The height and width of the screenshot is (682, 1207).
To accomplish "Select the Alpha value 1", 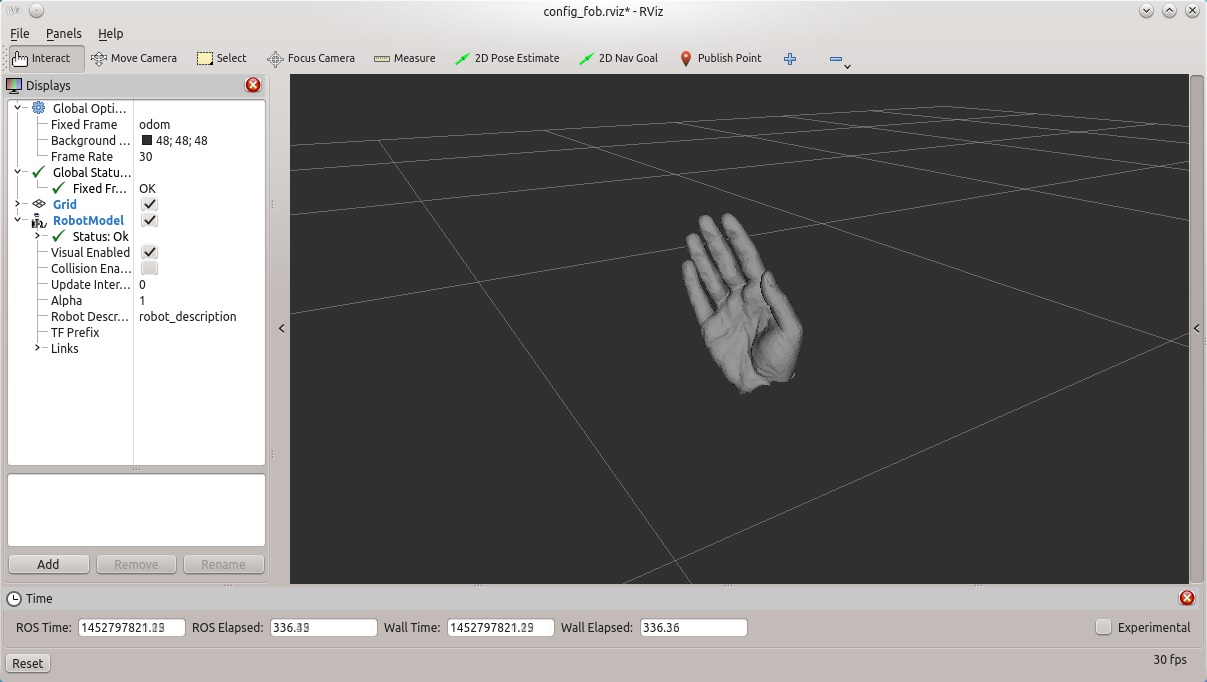I will [142, 300].
